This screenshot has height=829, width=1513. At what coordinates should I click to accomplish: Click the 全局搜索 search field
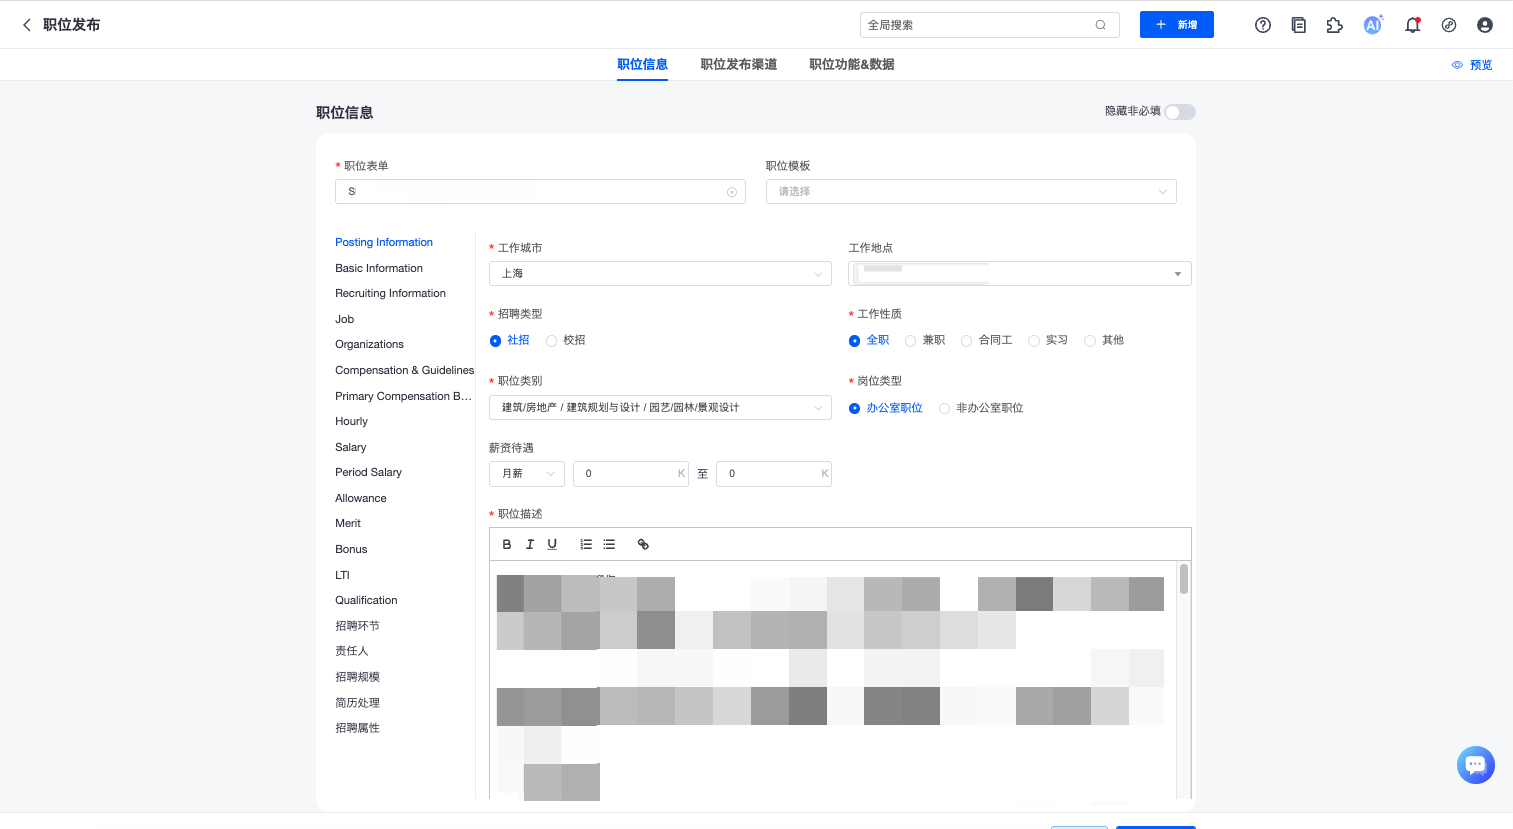978,25
